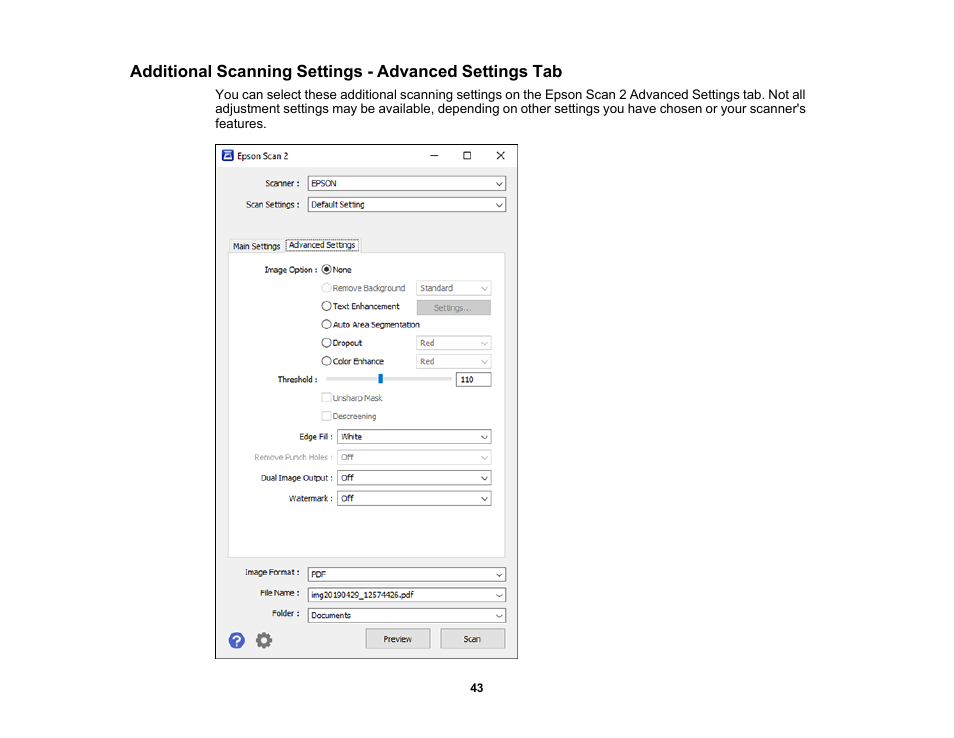Viewport: 954px width, 738px height.
Task: Expand the File Name dropdown
Action: 406,595
